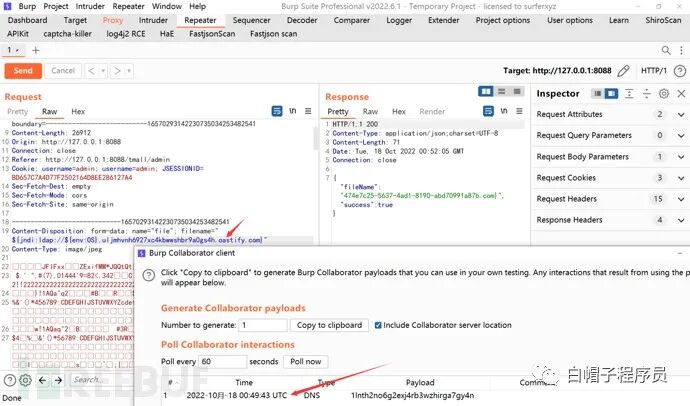Go back with previous request arrow
690x406 pixels.
[x=92, y=71]
